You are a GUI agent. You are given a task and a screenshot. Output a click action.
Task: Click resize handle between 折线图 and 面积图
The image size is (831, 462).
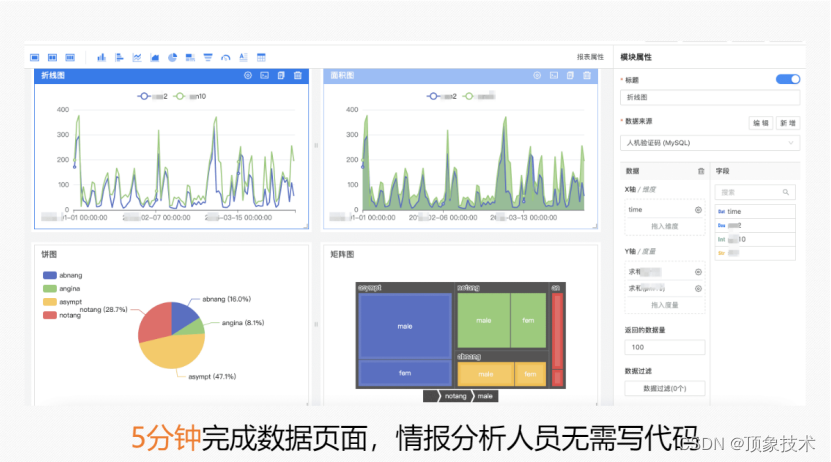coord(316,145)
